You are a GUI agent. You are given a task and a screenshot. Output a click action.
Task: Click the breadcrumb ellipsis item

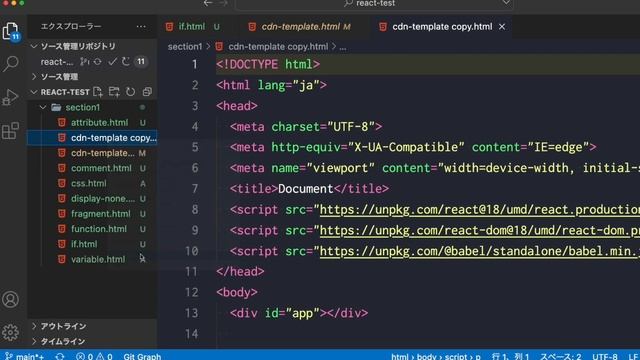point(343,47)
